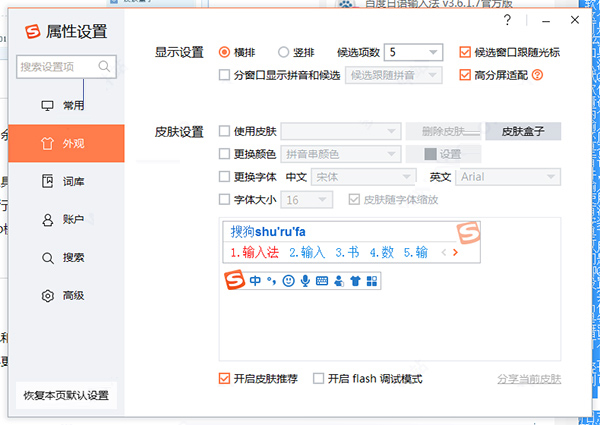Click the monitor icon beside 常用

pos(47,105)
